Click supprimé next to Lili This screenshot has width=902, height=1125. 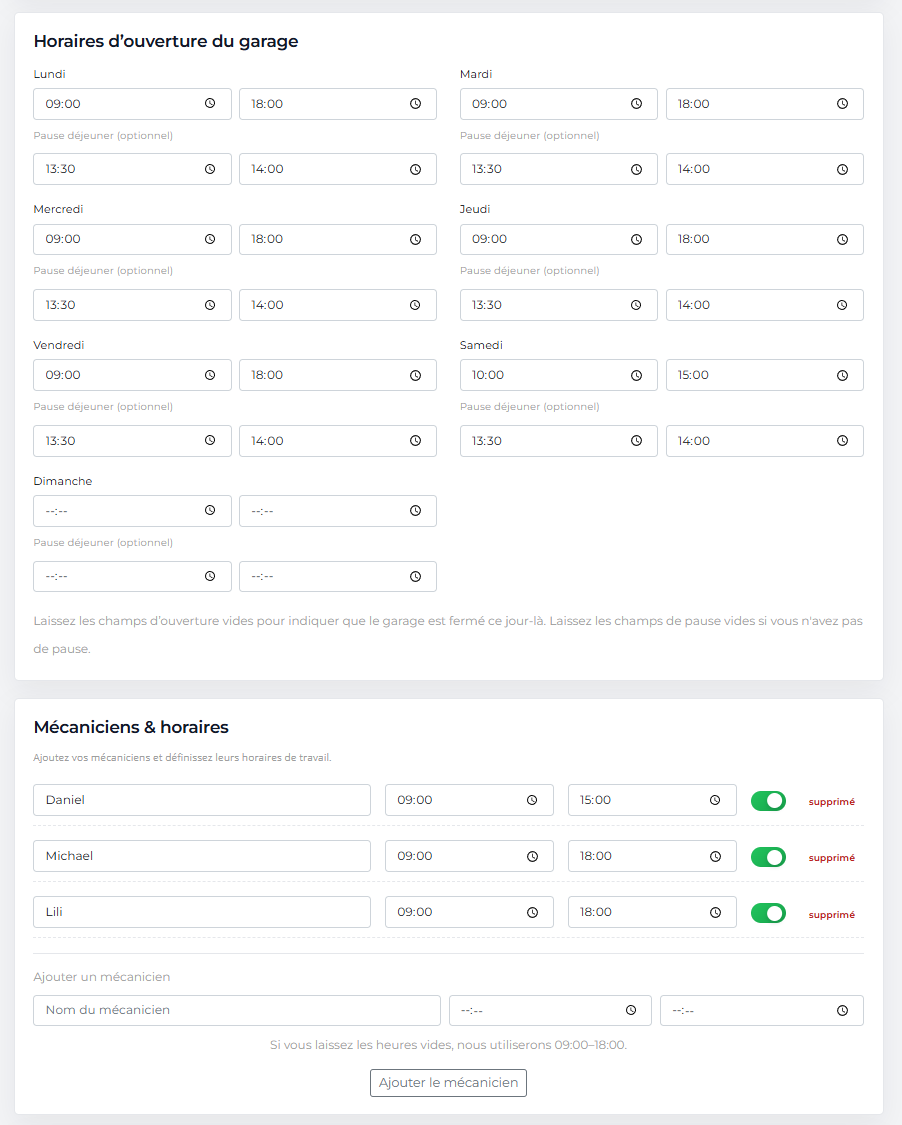click(831, 913)
